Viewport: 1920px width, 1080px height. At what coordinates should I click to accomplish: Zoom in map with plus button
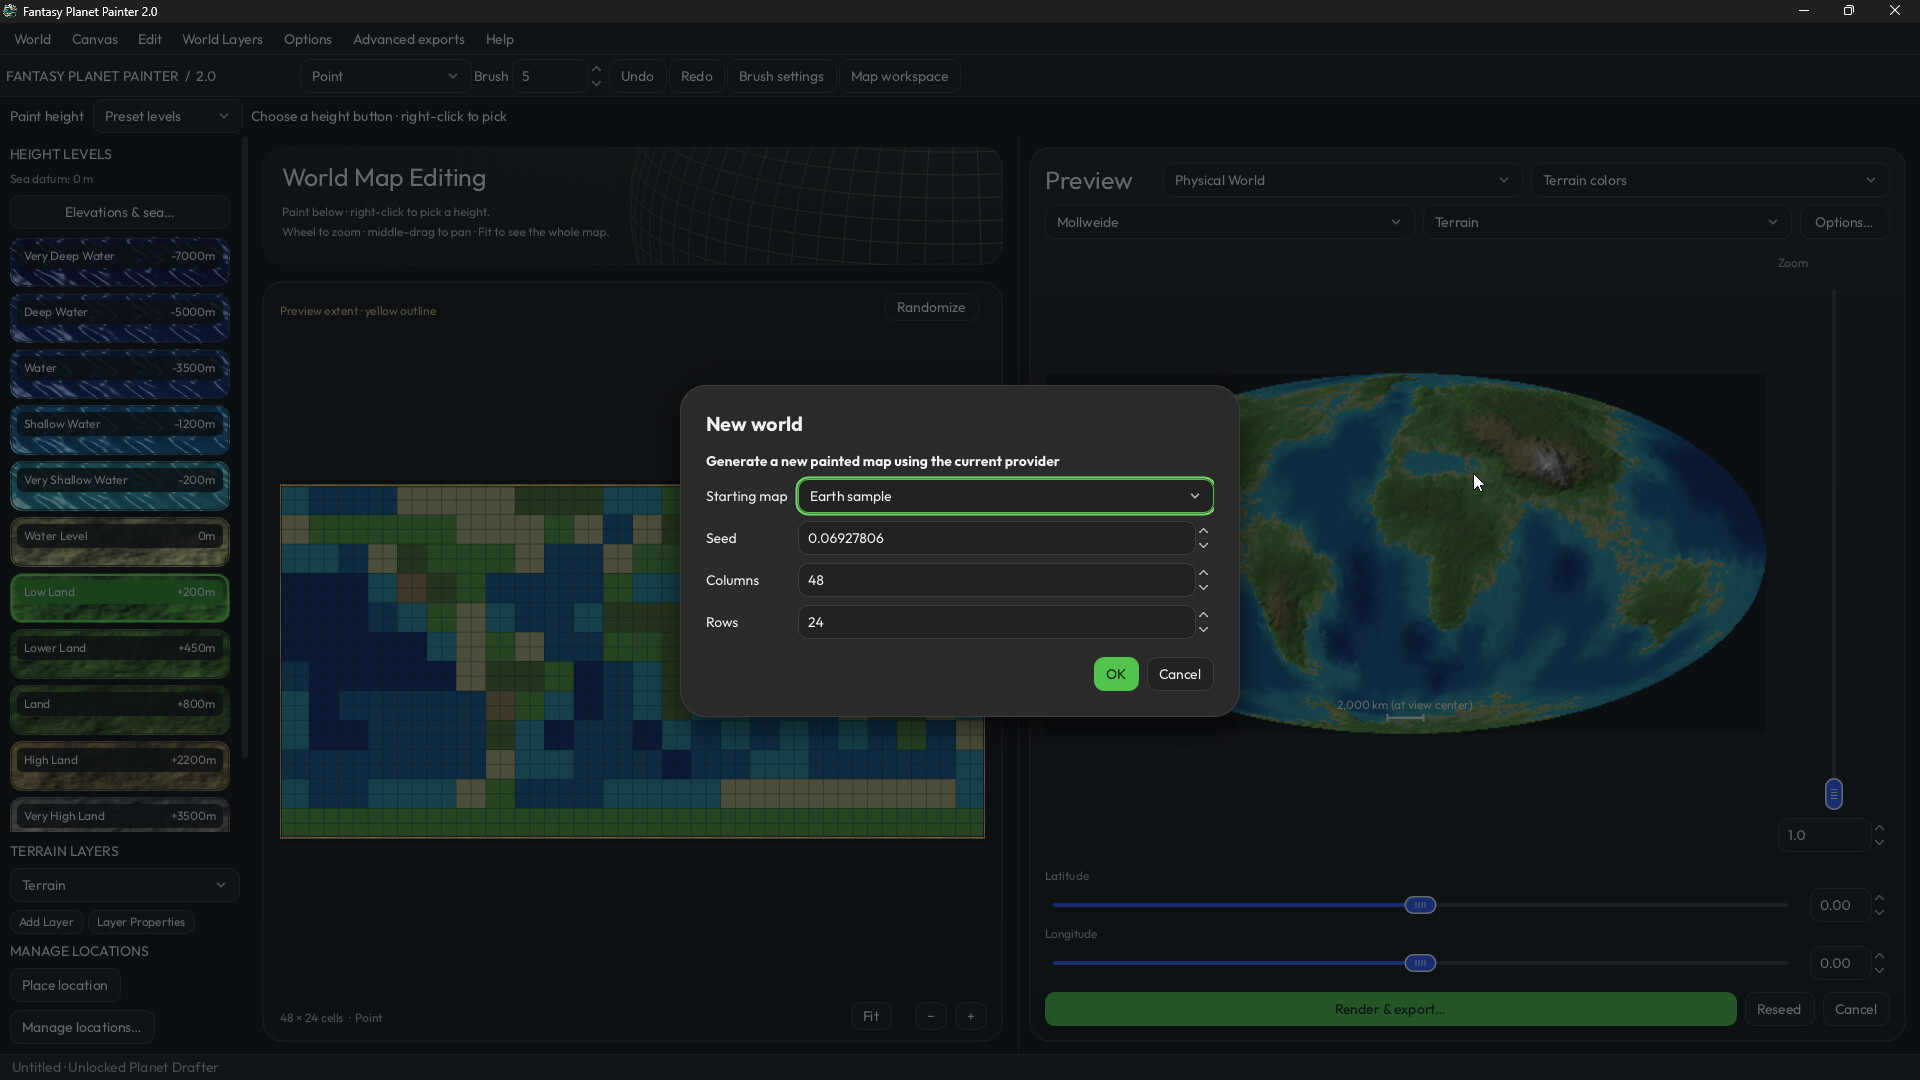click(x=970, y=1016)
